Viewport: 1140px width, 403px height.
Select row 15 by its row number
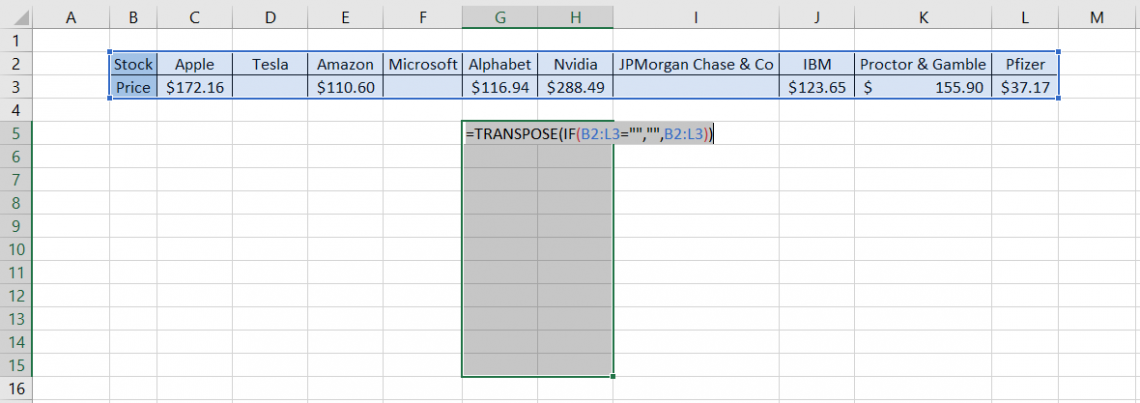16,365
